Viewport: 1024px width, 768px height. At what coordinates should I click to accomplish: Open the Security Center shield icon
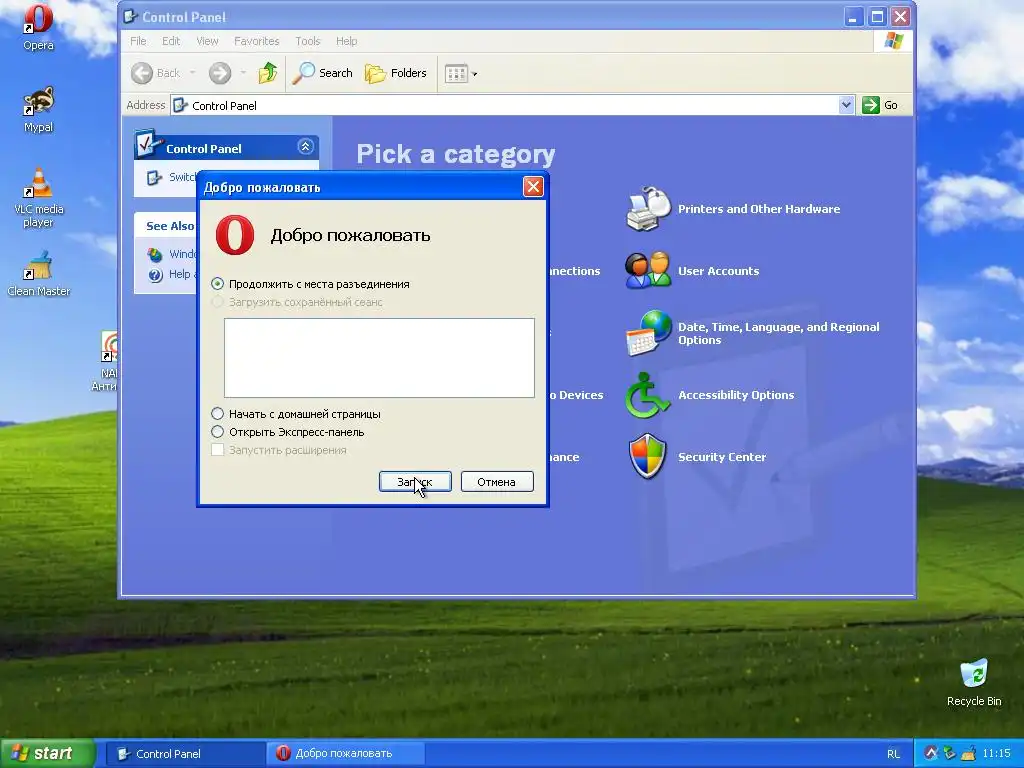(647, 456)
